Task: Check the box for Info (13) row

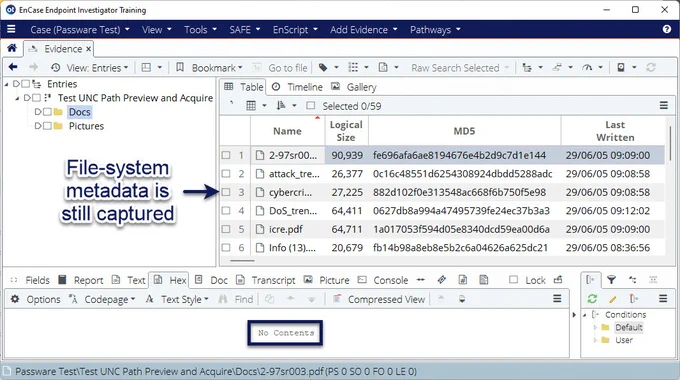Action: (226, 248)
